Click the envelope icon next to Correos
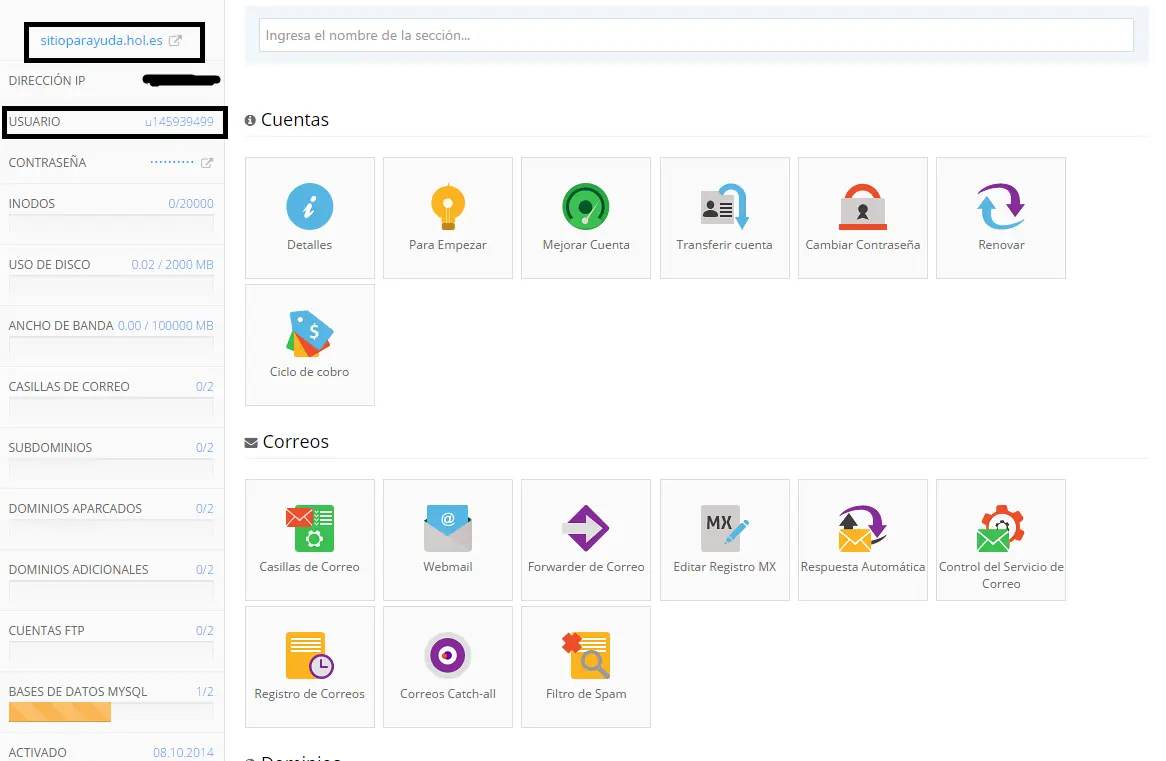This screenshot has width=1166, height=761. (251, 443)
